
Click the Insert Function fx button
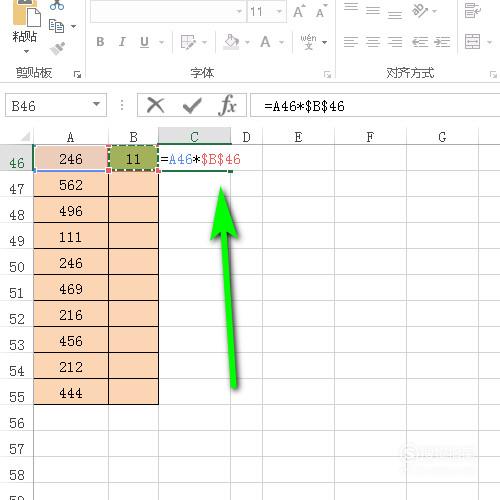pyautogui.click(x=228, y=105)
